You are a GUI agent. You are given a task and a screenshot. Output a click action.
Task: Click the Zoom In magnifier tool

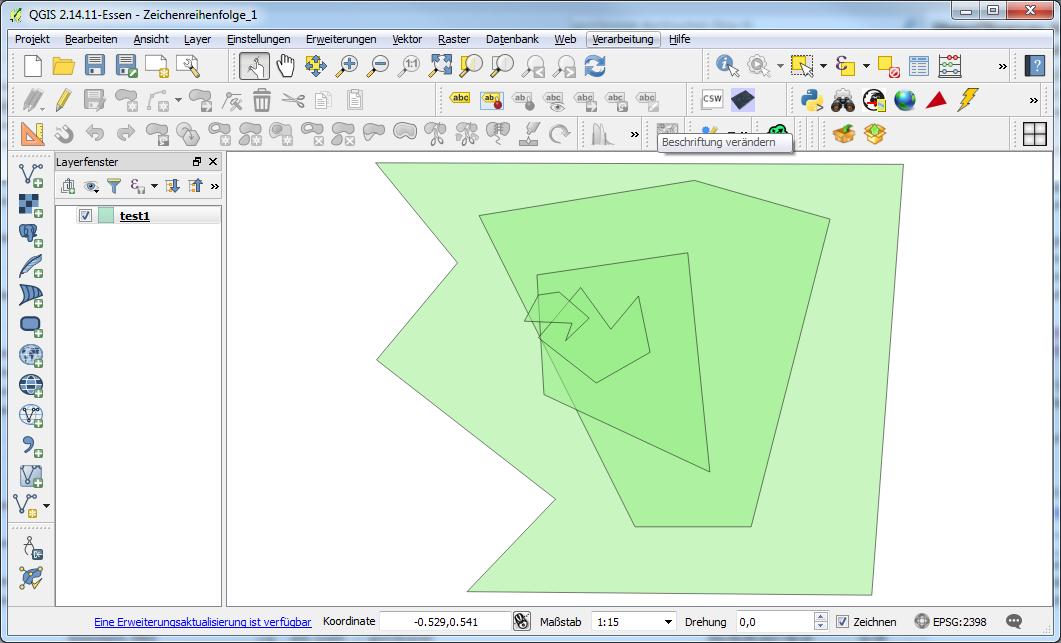pyautogui.click(x=347, y=66)
